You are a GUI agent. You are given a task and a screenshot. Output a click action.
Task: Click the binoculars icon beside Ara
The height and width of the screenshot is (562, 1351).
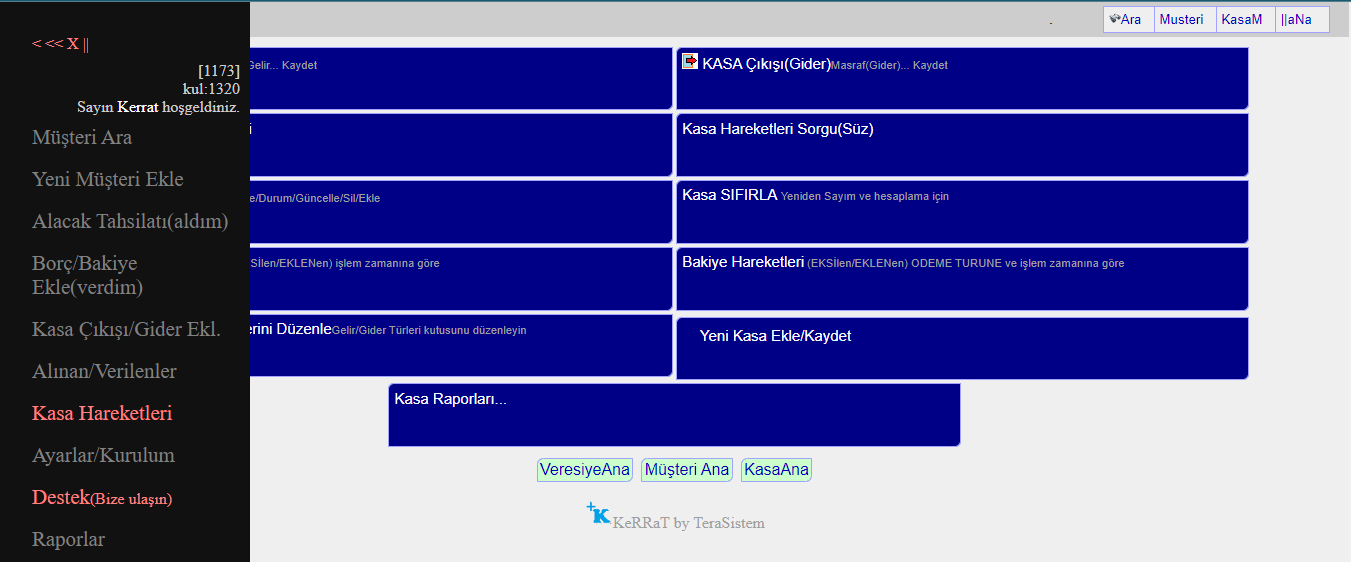(x=1114, y=19)
